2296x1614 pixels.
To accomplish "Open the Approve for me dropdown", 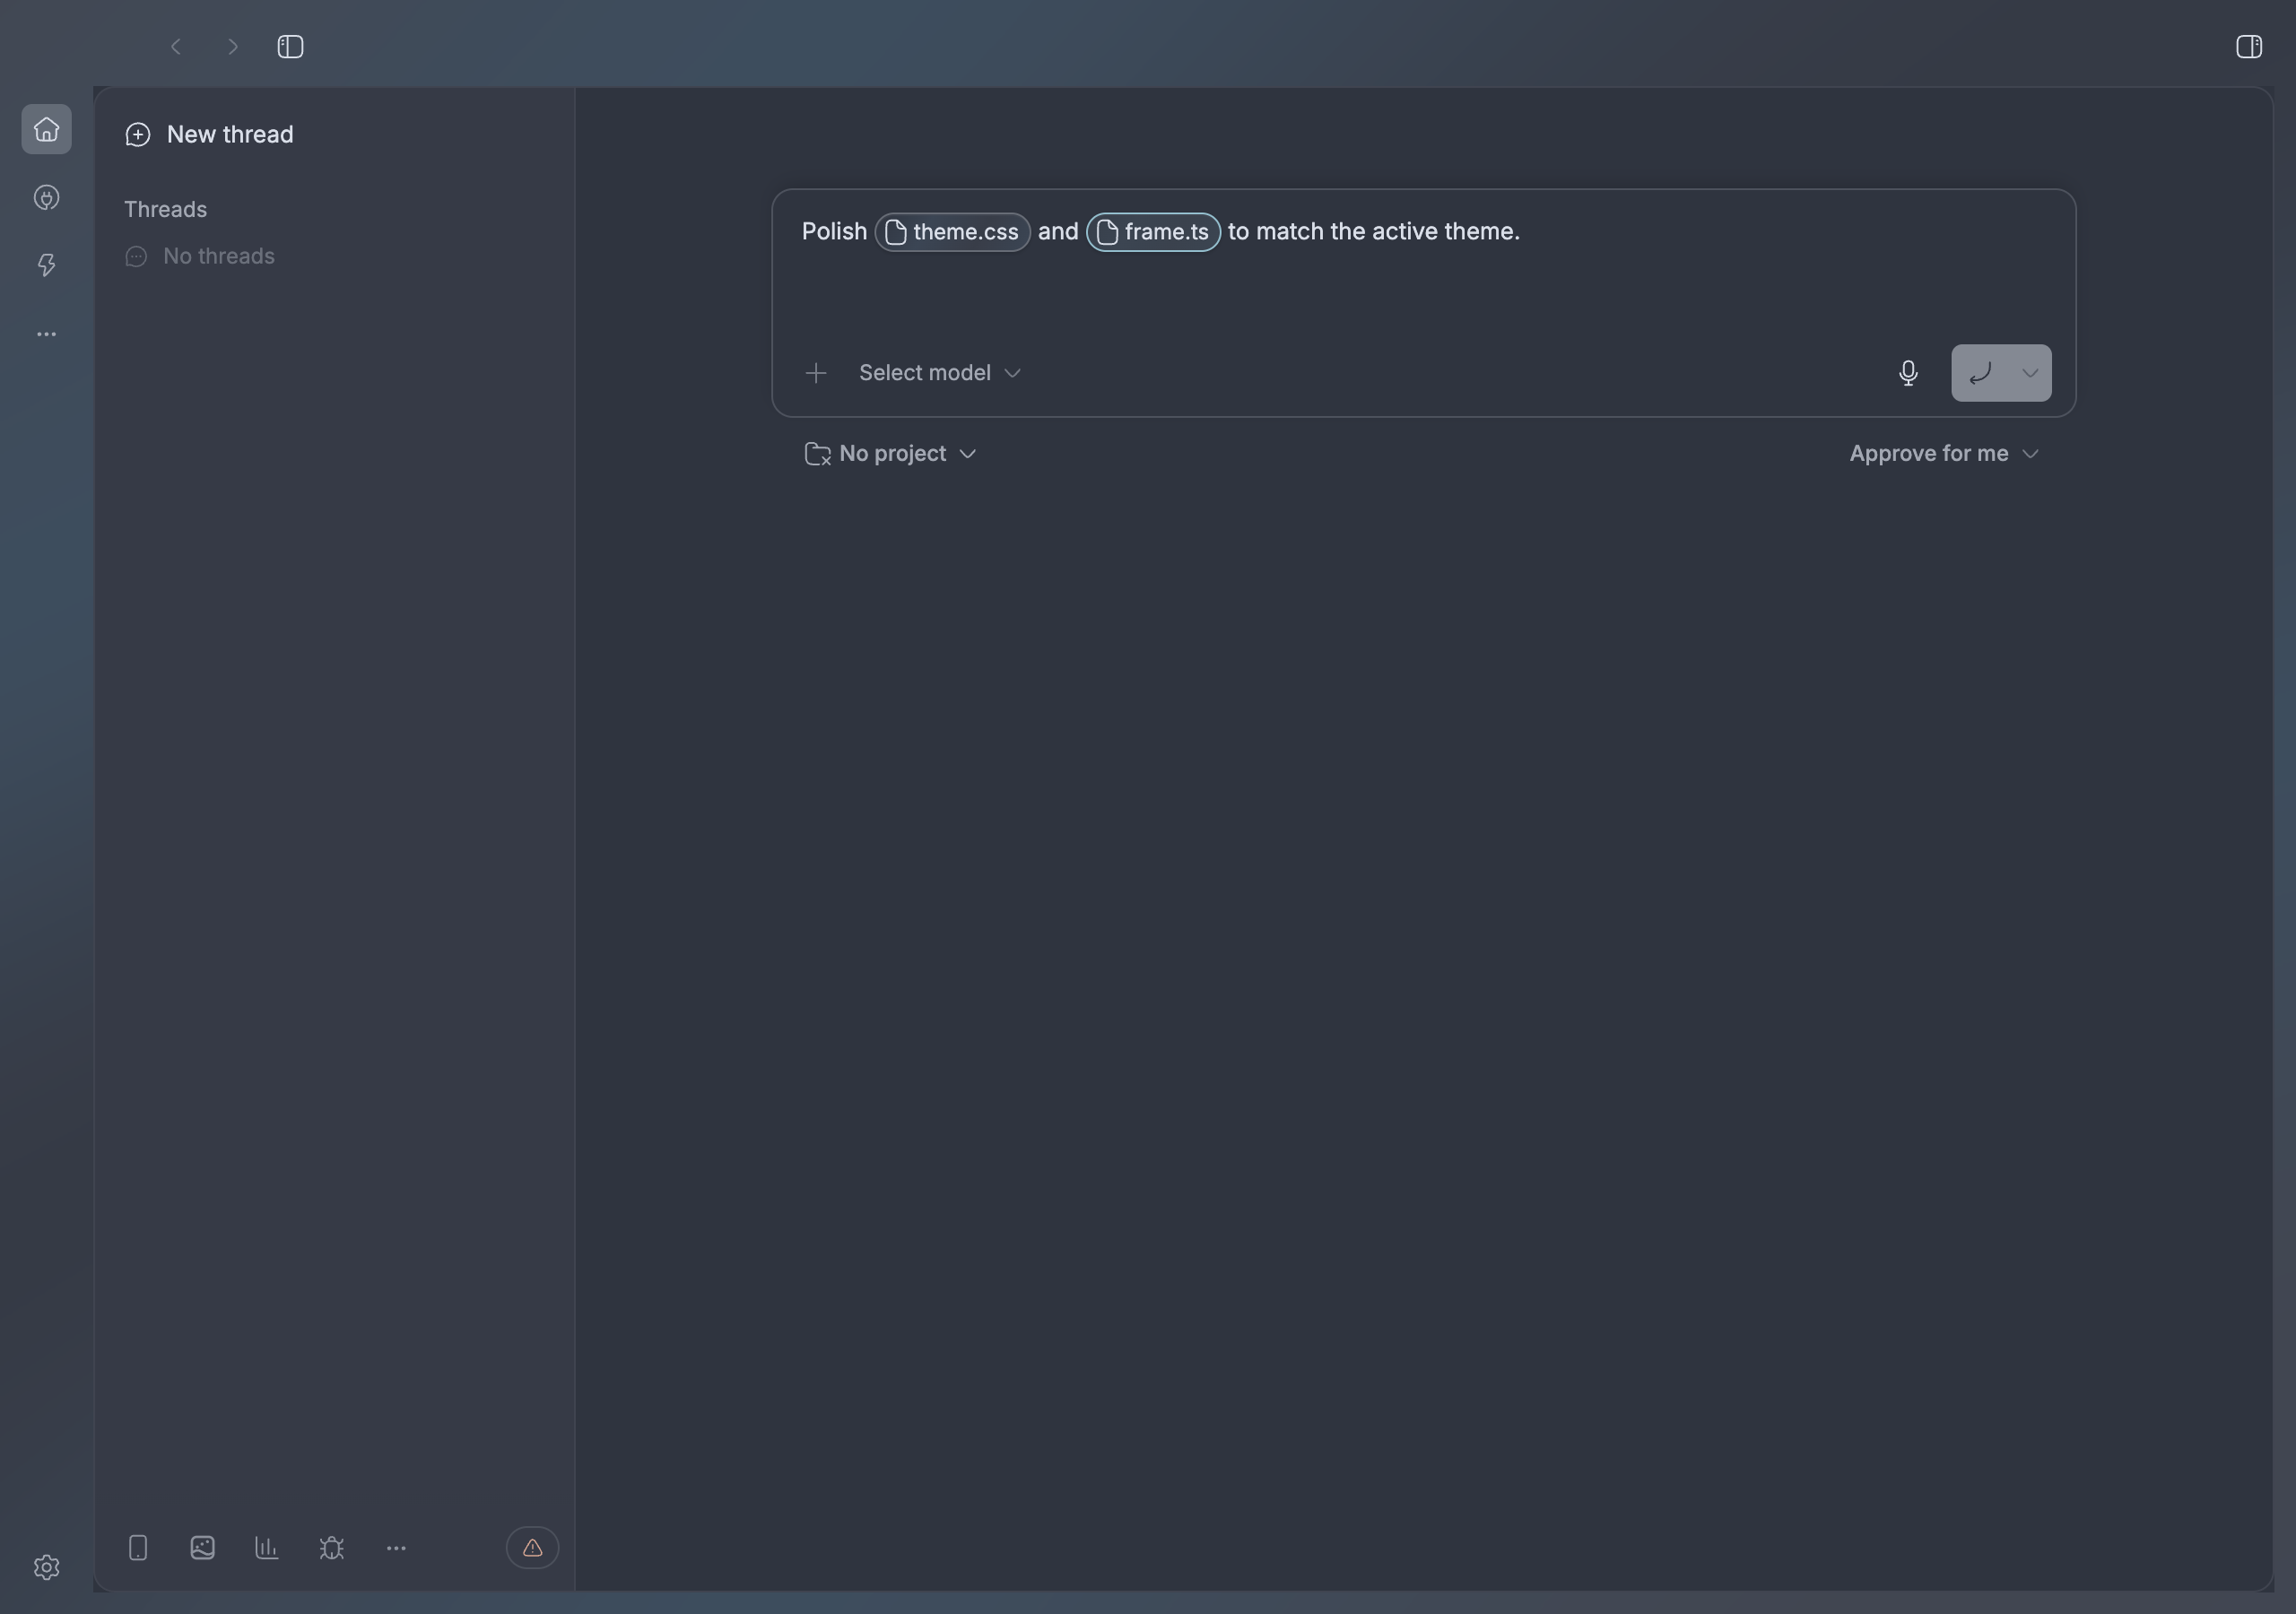I will click(x=1944, y=454).
